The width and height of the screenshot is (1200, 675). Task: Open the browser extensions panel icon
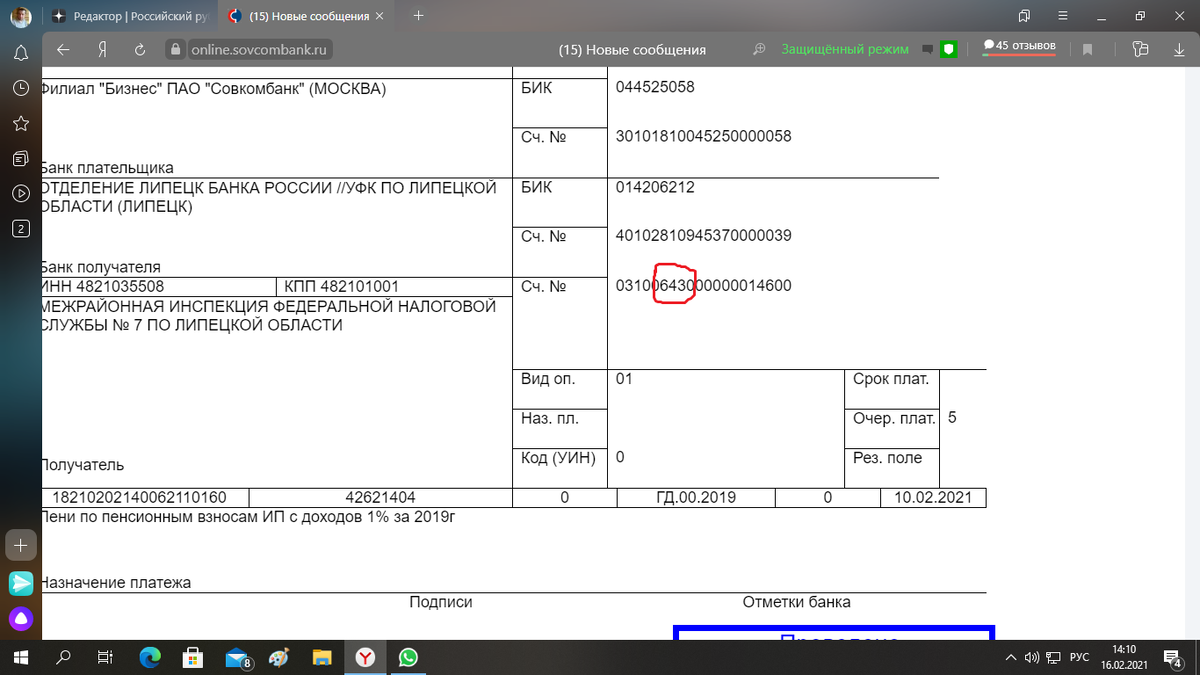(x=1141, y=49)
